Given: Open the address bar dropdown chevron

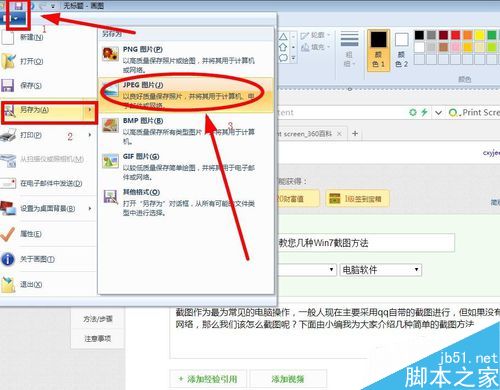Looking at the screenshot, I should [x=438, y=113].
